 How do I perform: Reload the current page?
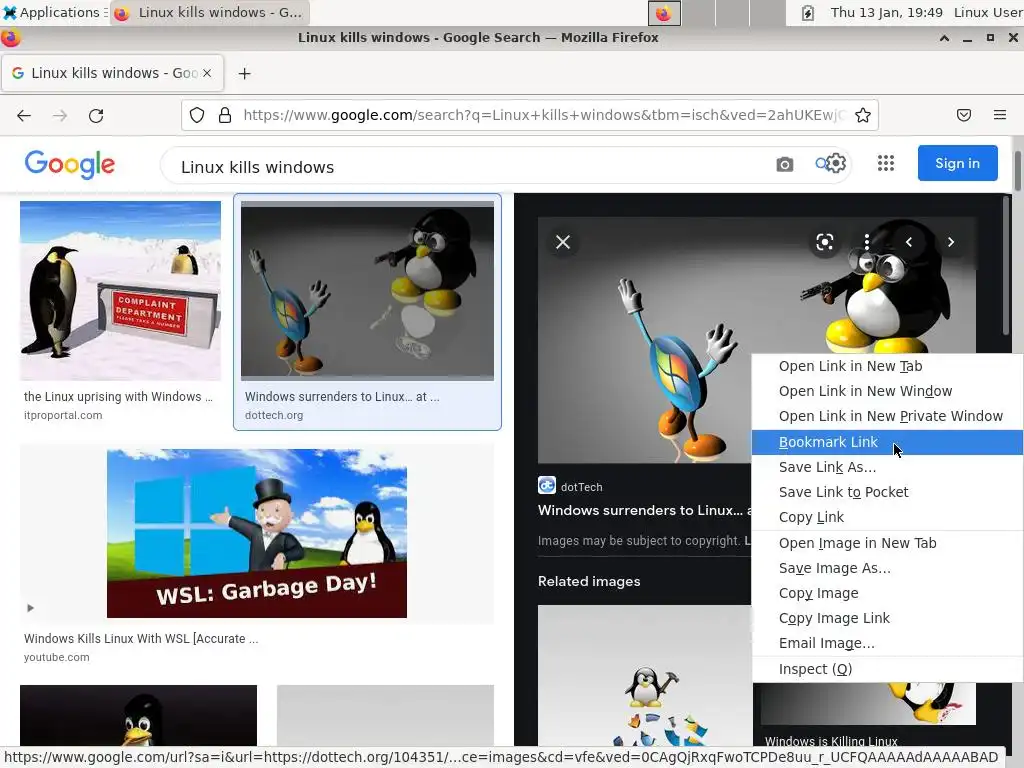[96, 116]
